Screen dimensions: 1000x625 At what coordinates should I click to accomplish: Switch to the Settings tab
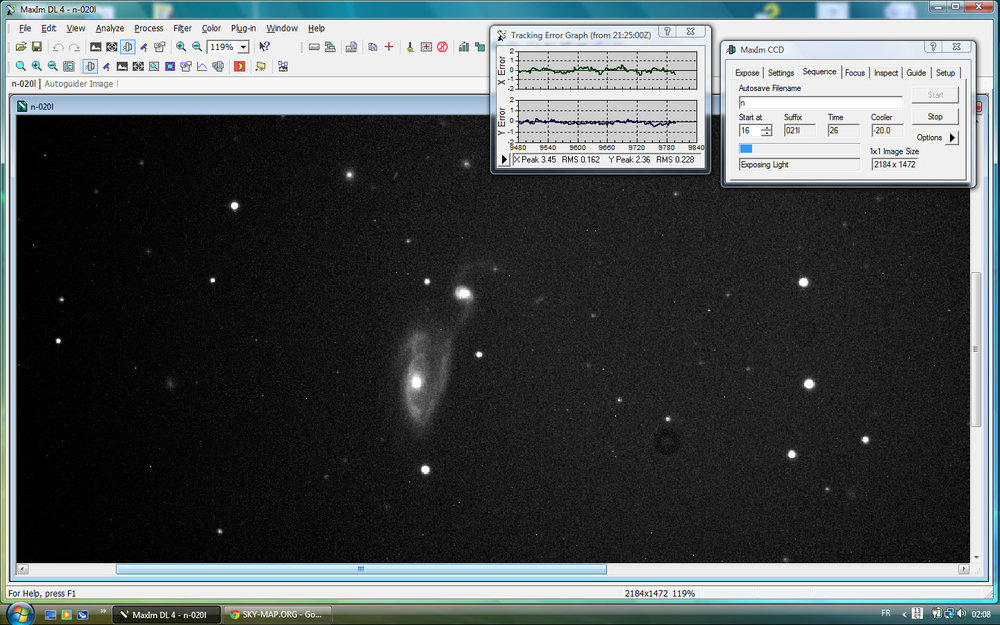(x=781, y=73)
